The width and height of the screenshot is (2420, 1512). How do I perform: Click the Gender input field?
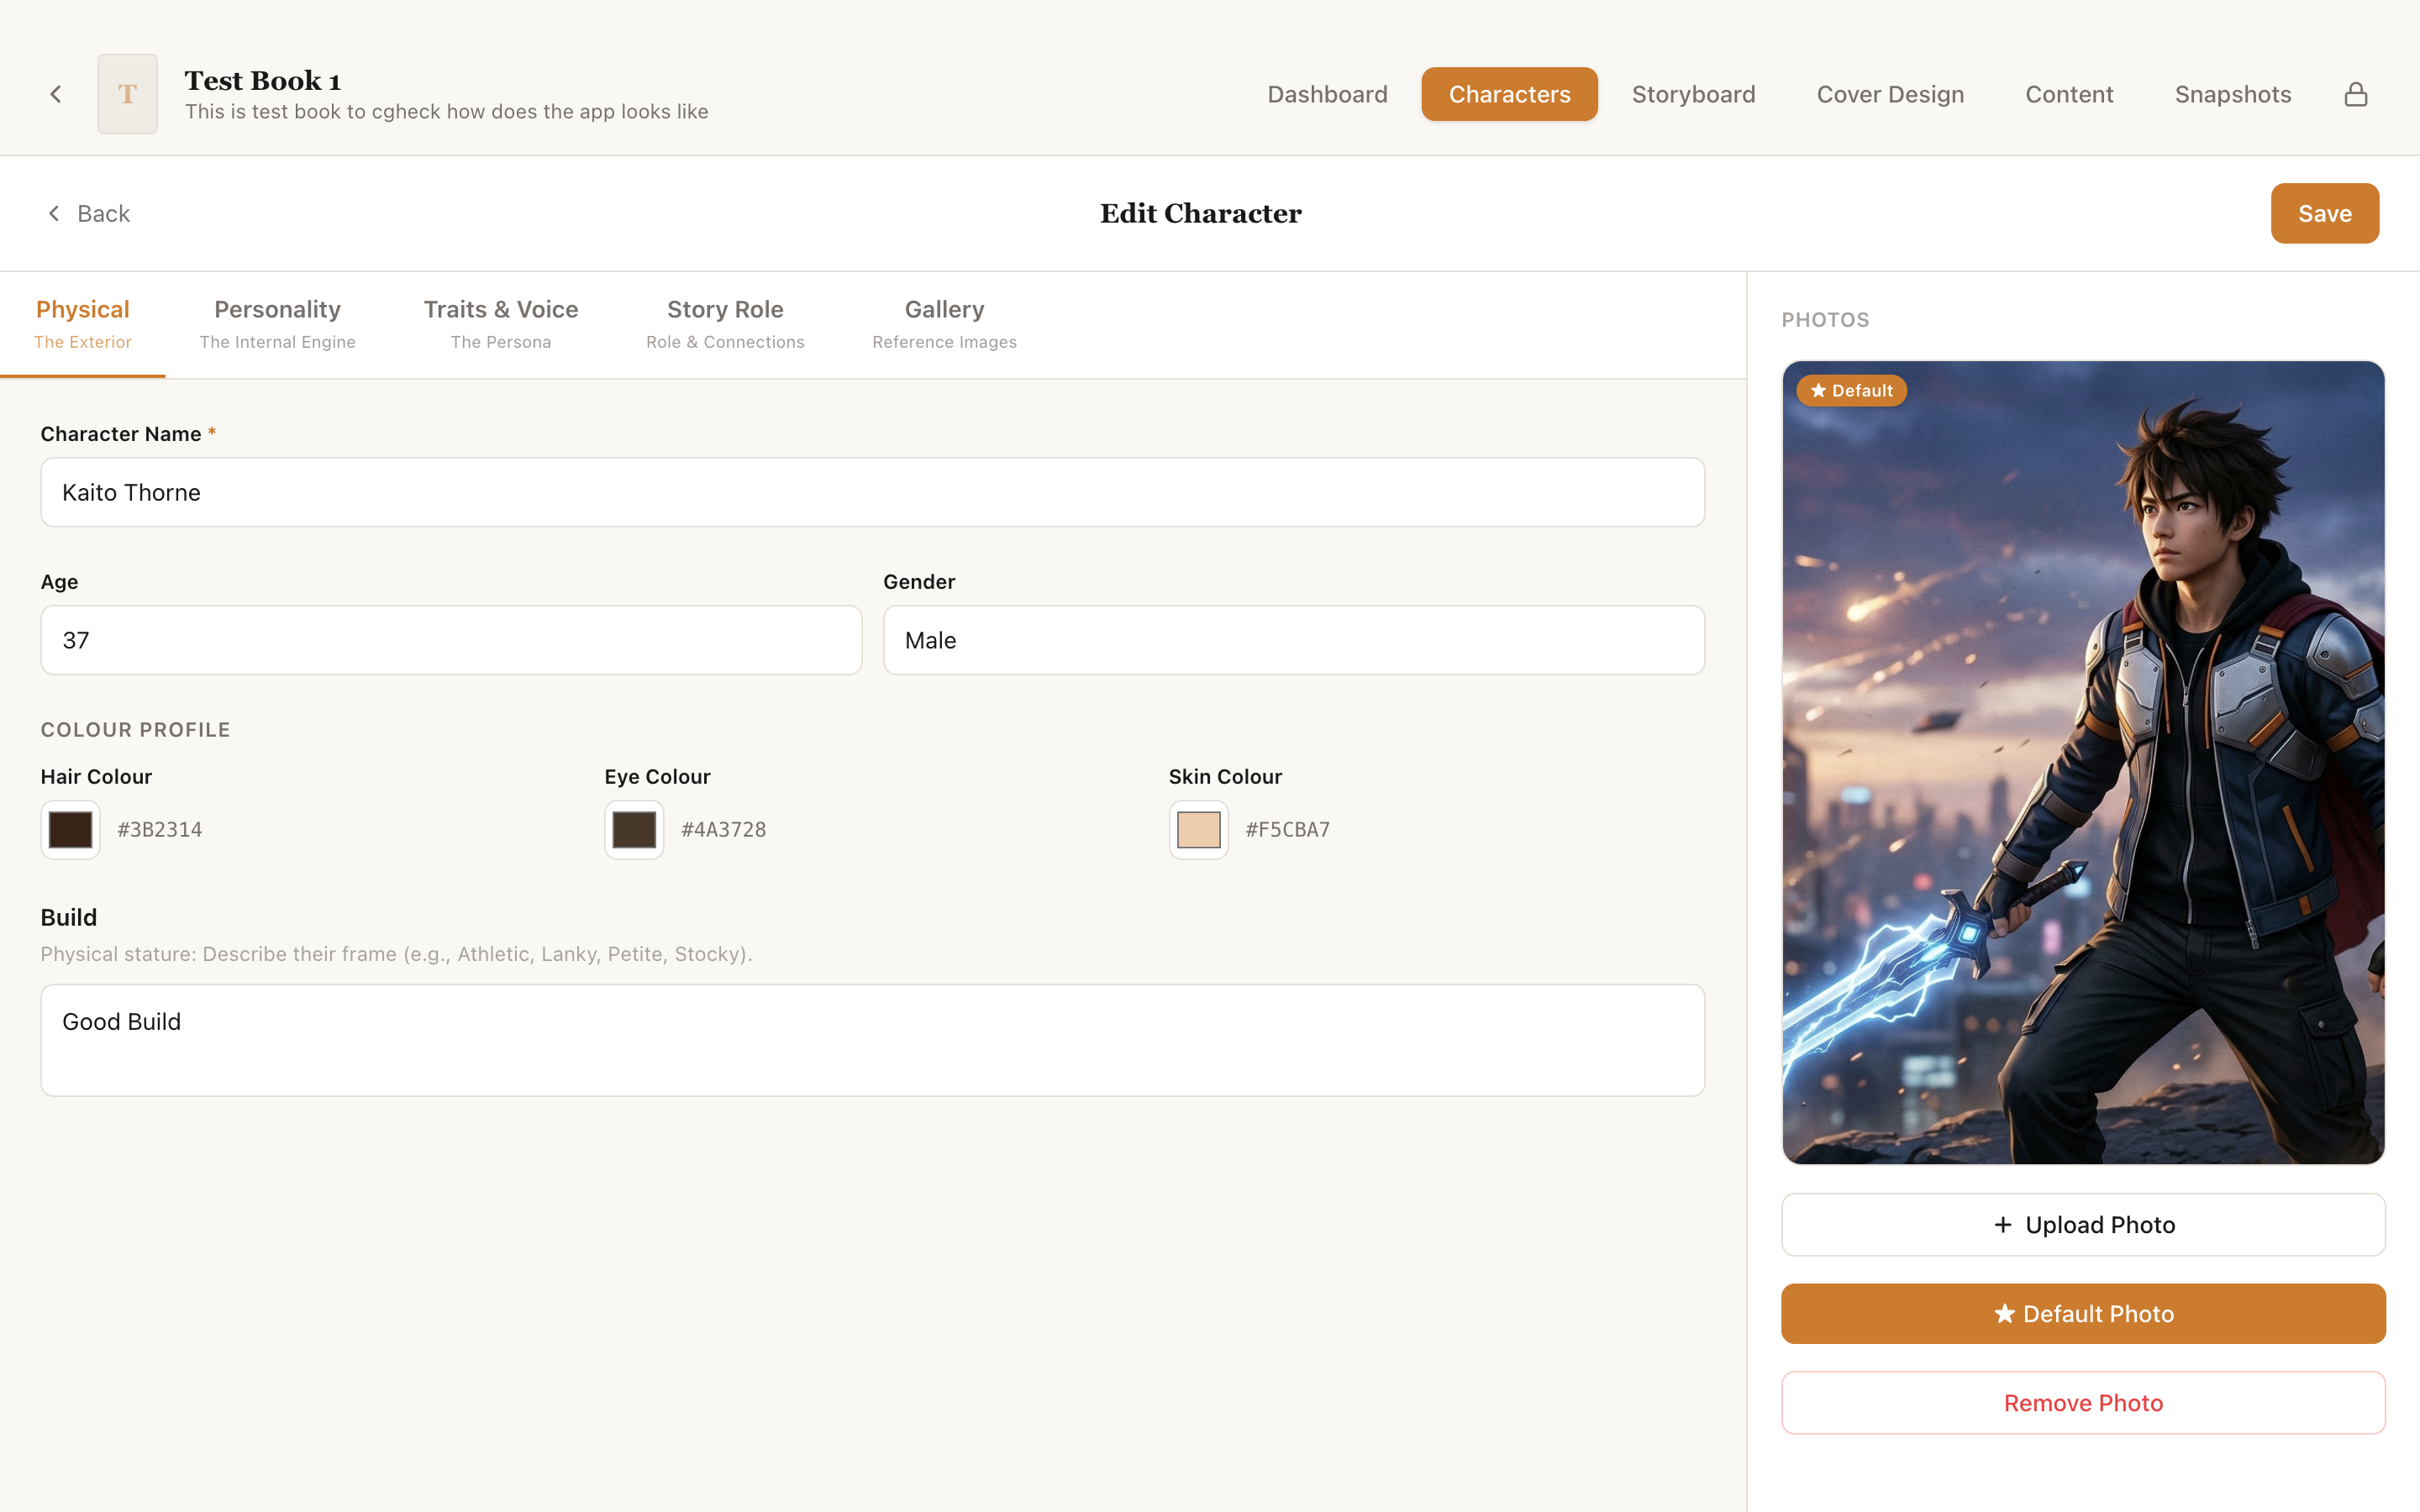point(1293,640)
